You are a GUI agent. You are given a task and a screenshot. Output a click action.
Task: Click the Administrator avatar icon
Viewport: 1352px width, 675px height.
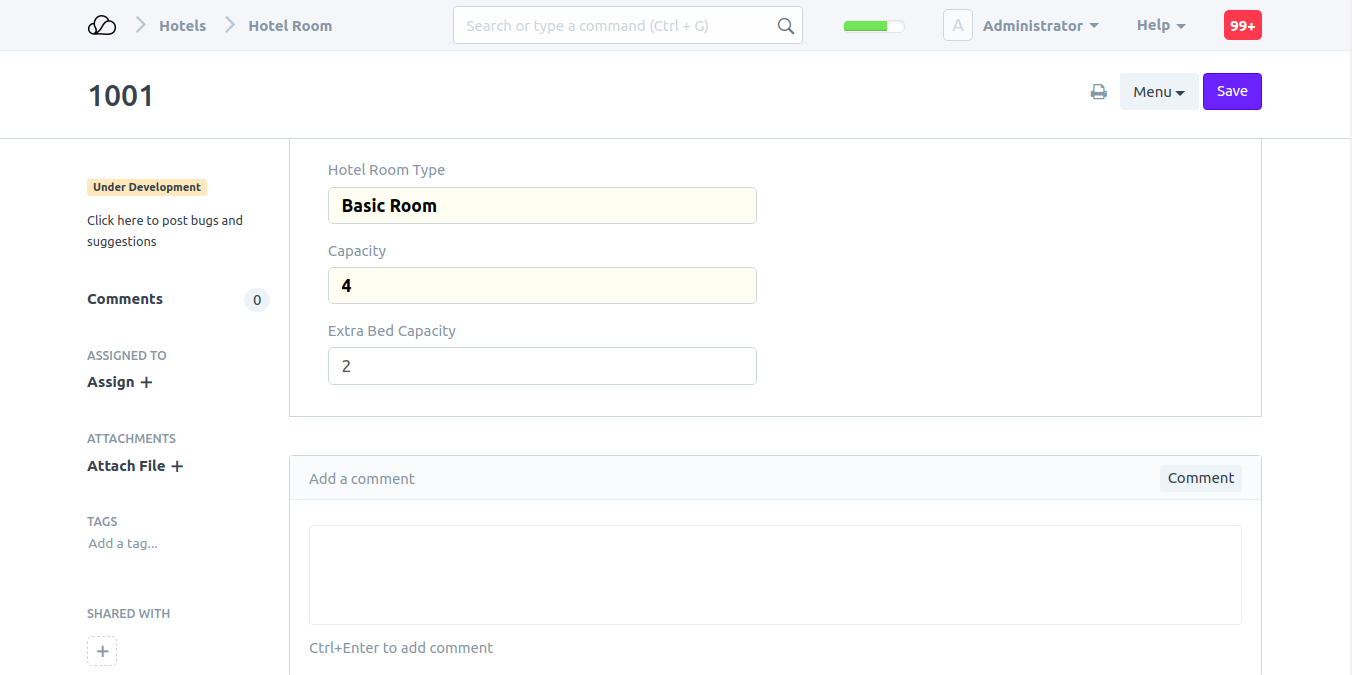click(x=957, y=26)
